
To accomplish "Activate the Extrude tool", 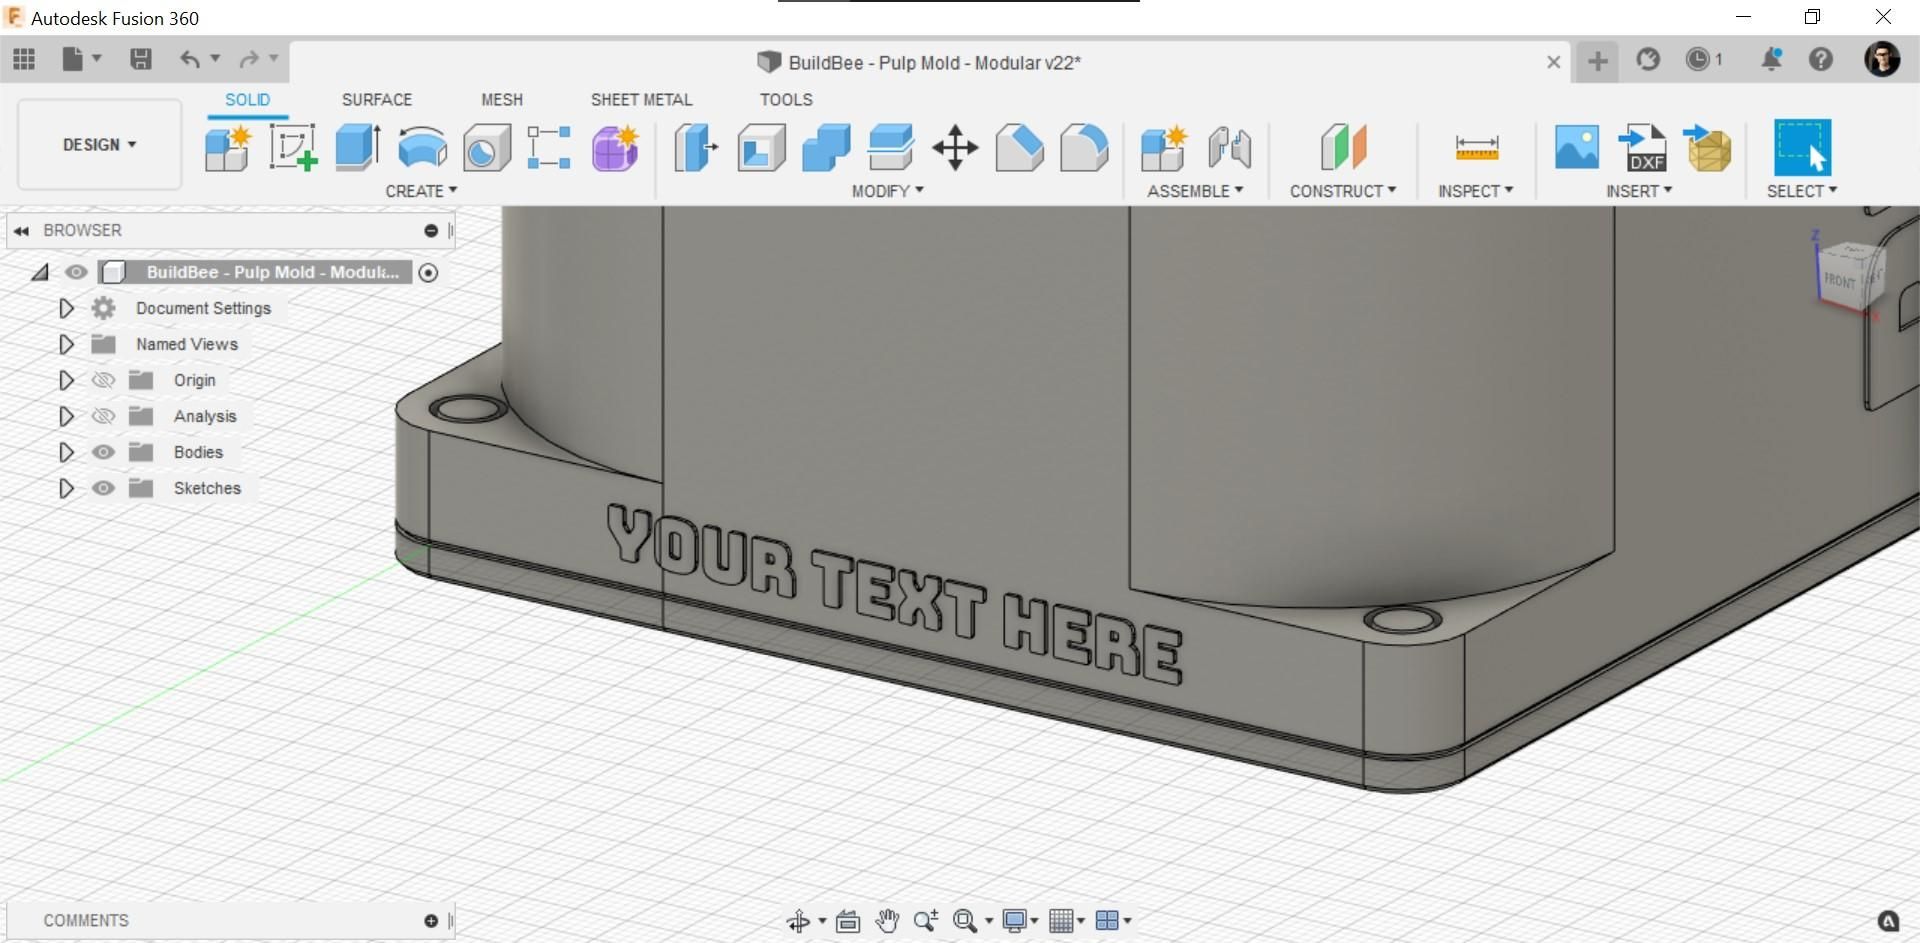I will coord(357,147).
